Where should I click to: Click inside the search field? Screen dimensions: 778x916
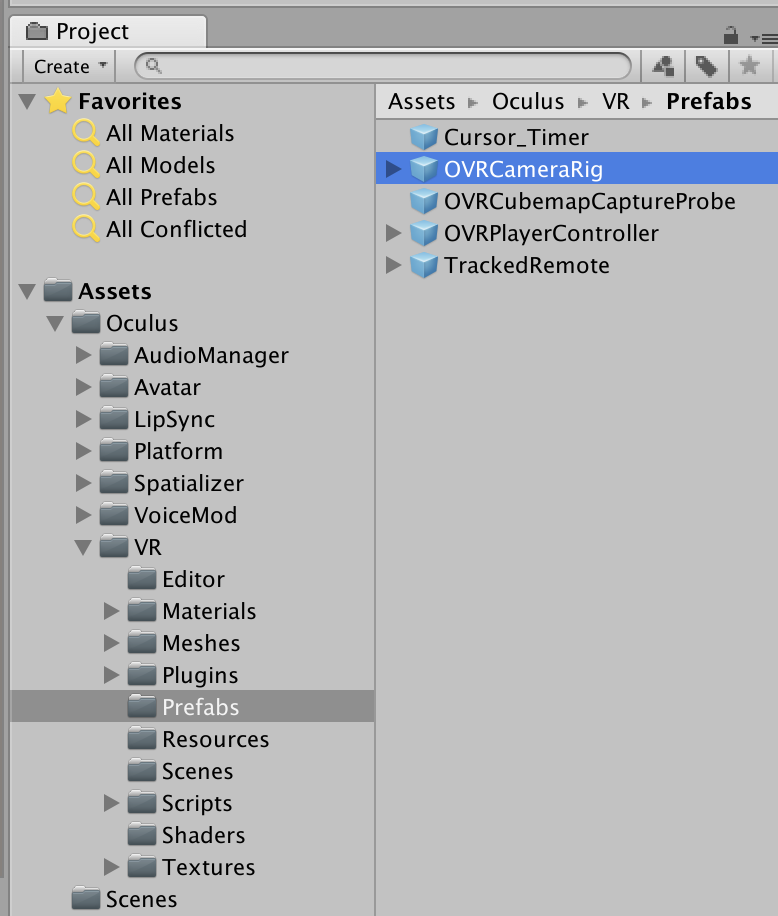click(380, 66)
